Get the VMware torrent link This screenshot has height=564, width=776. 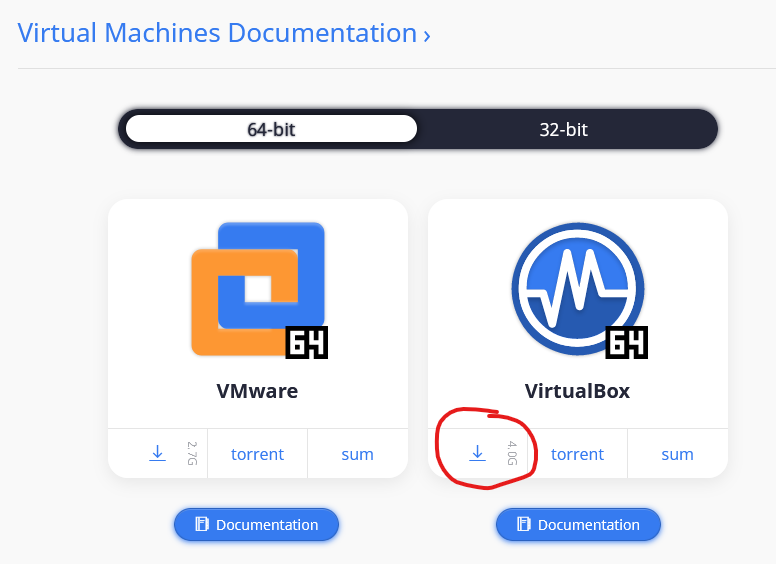pyautogui.click(x=257, y=454)
